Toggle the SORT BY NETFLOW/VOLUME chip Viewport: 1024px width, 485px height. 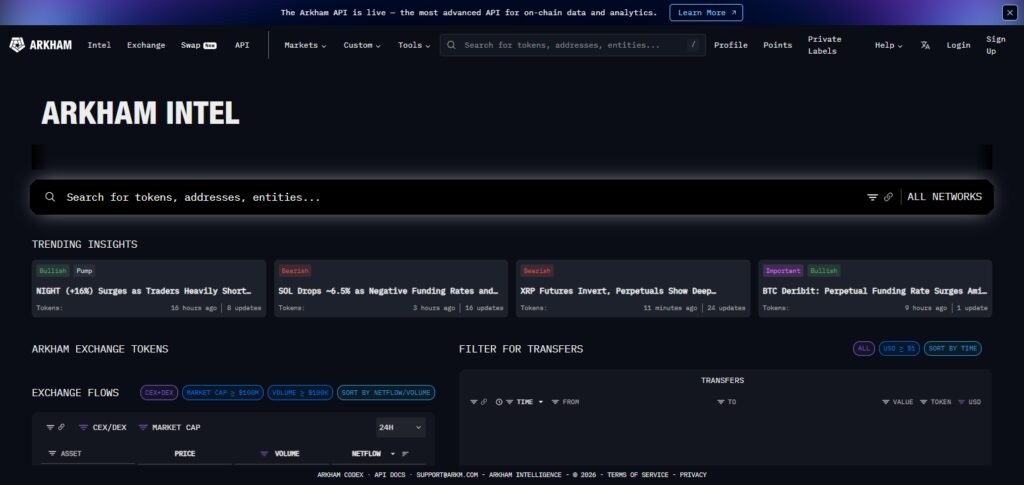click(386, 393)
